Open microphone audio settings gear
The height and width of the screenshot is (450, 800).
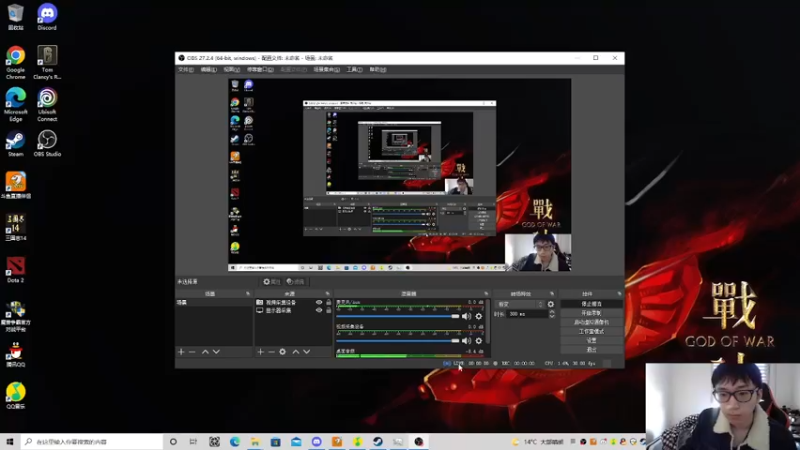click(479, 316)
